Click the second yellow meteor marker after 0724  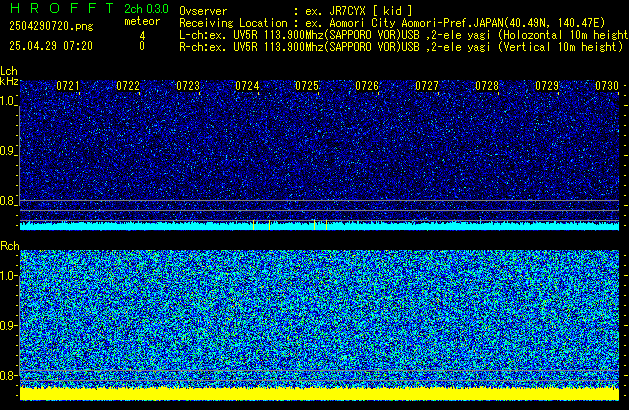(x=270, y=225)
